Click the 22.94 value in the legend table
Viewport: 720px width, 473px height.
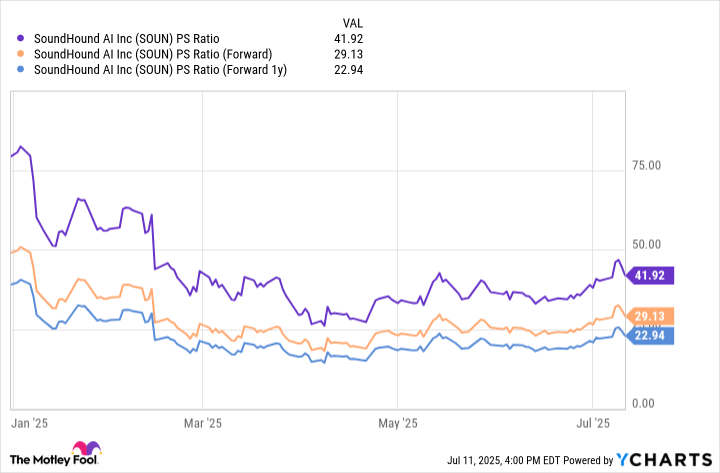point(349,70)
